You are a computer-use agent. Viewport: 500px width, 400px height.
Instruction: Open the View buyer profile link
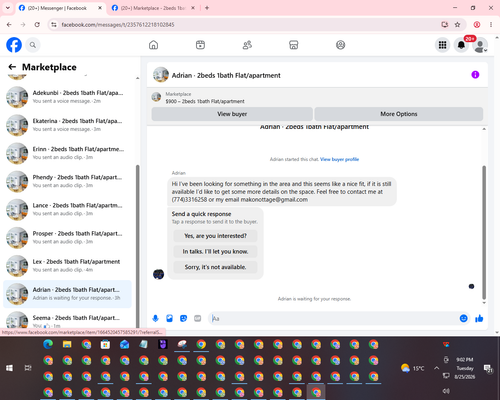click(339, 159)
